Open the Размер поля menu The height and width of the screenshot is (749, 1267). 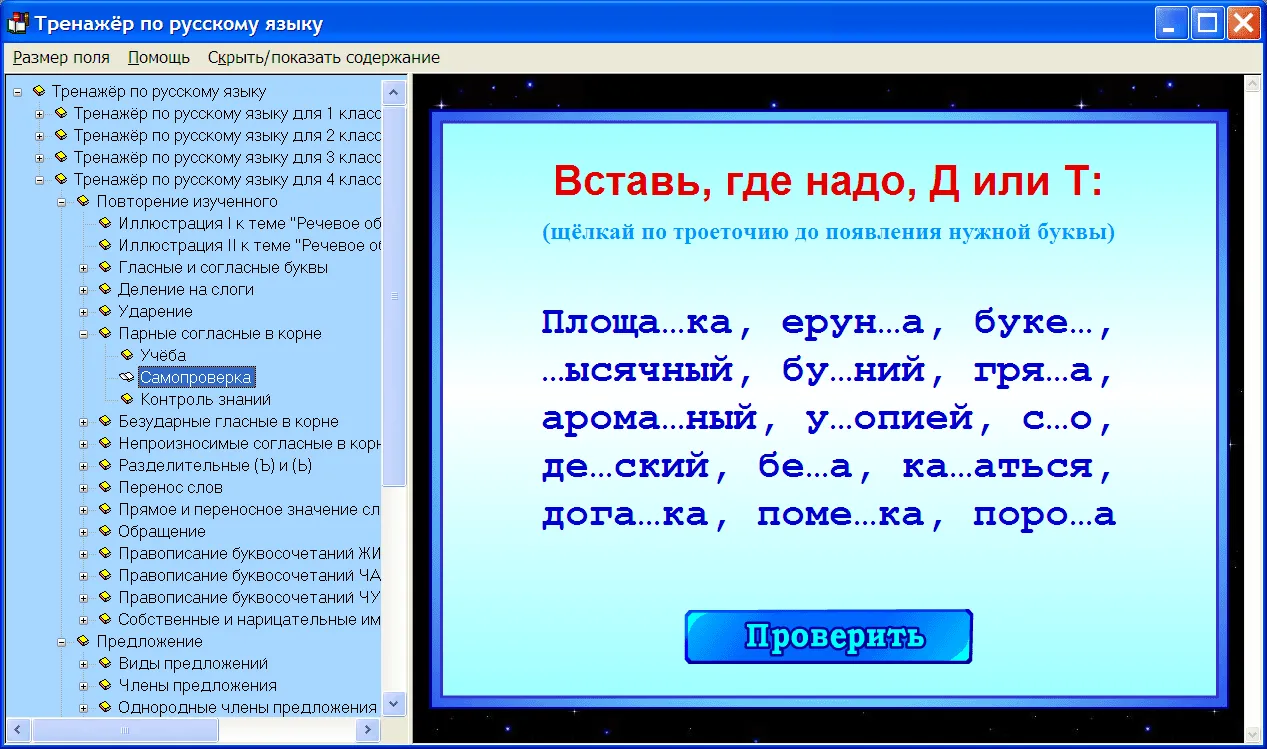[61, 58]
